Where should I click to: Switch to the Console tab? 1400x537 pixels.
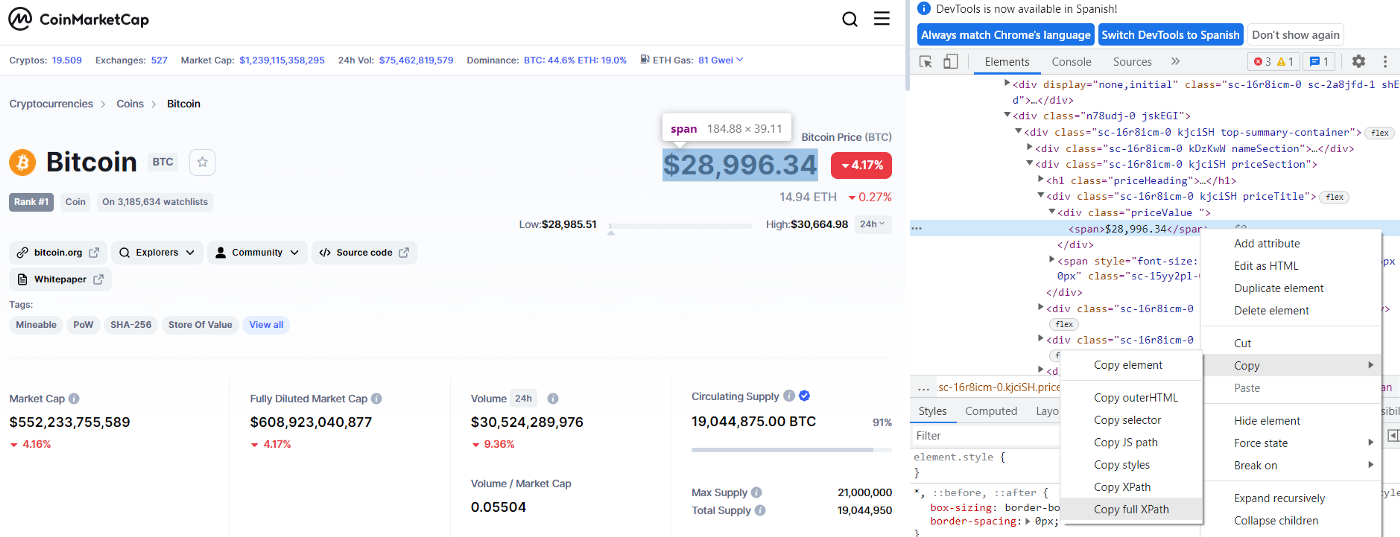click(x=1071, y=62)
